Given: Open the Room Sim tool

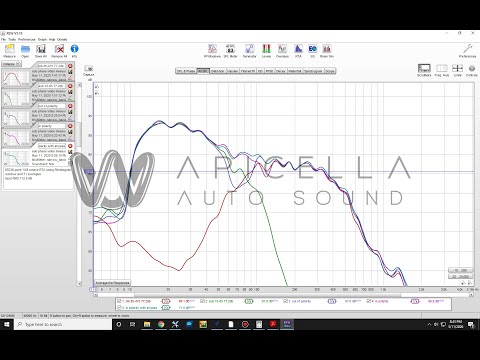Looking at the screenshot, I should tap(327, 51).
